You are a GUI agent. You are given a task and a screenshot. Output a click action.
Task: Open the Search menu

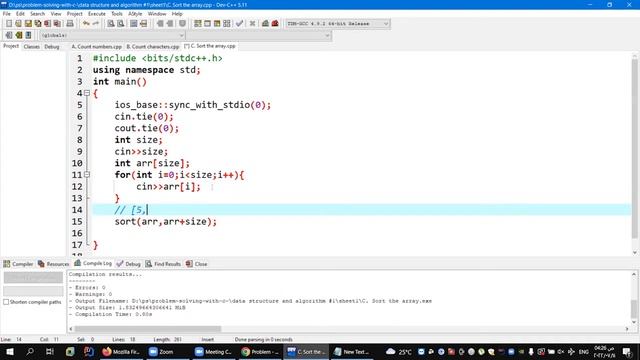pyautogui.click(x=37, y=13)
